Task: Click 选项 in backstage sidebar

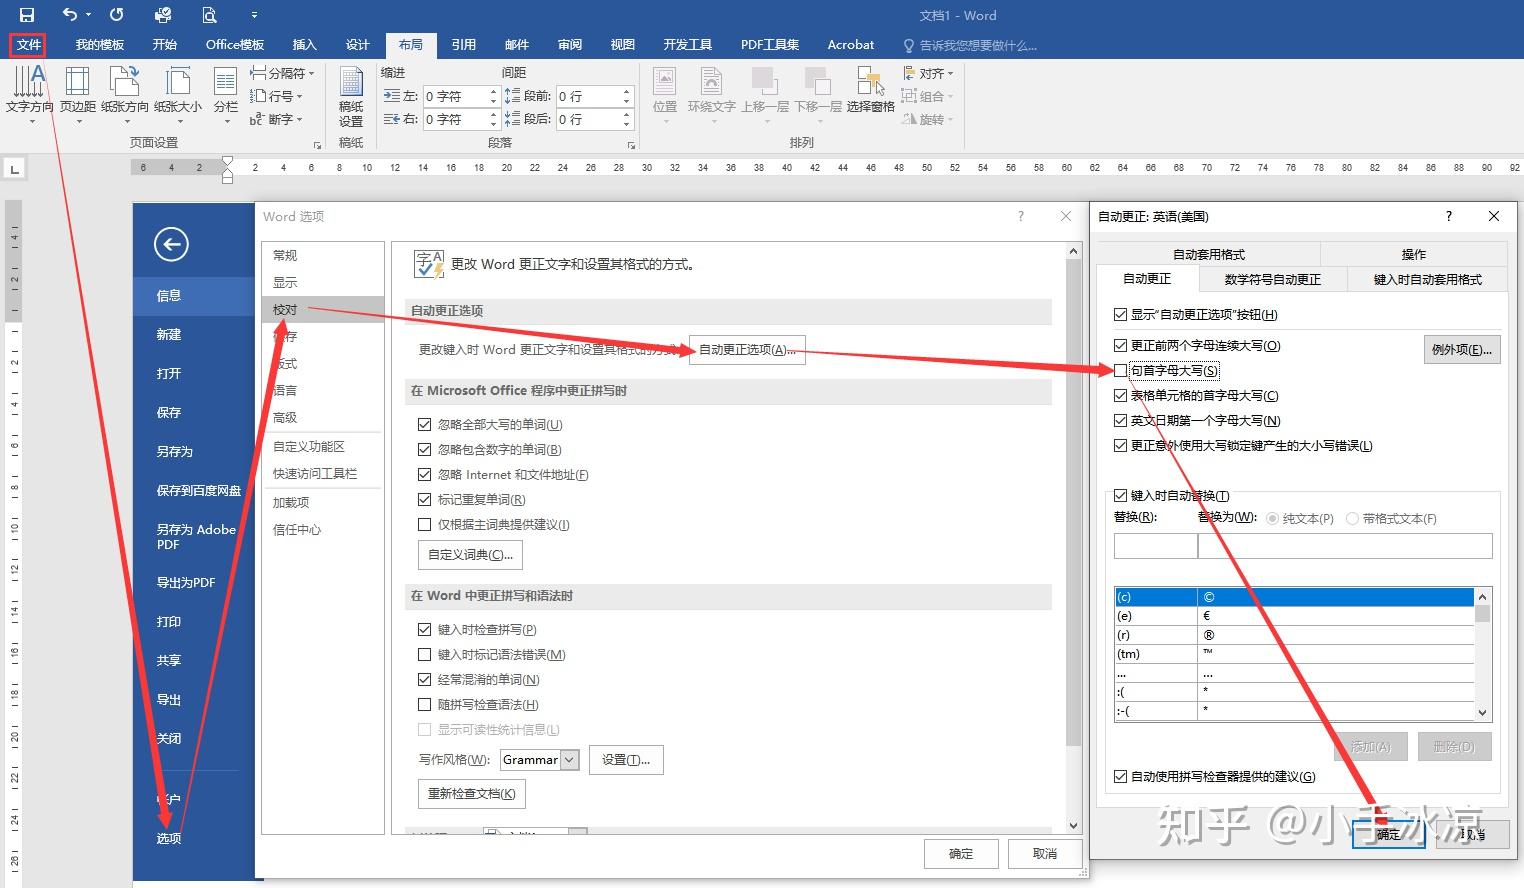Action: (x=169, y=838)
